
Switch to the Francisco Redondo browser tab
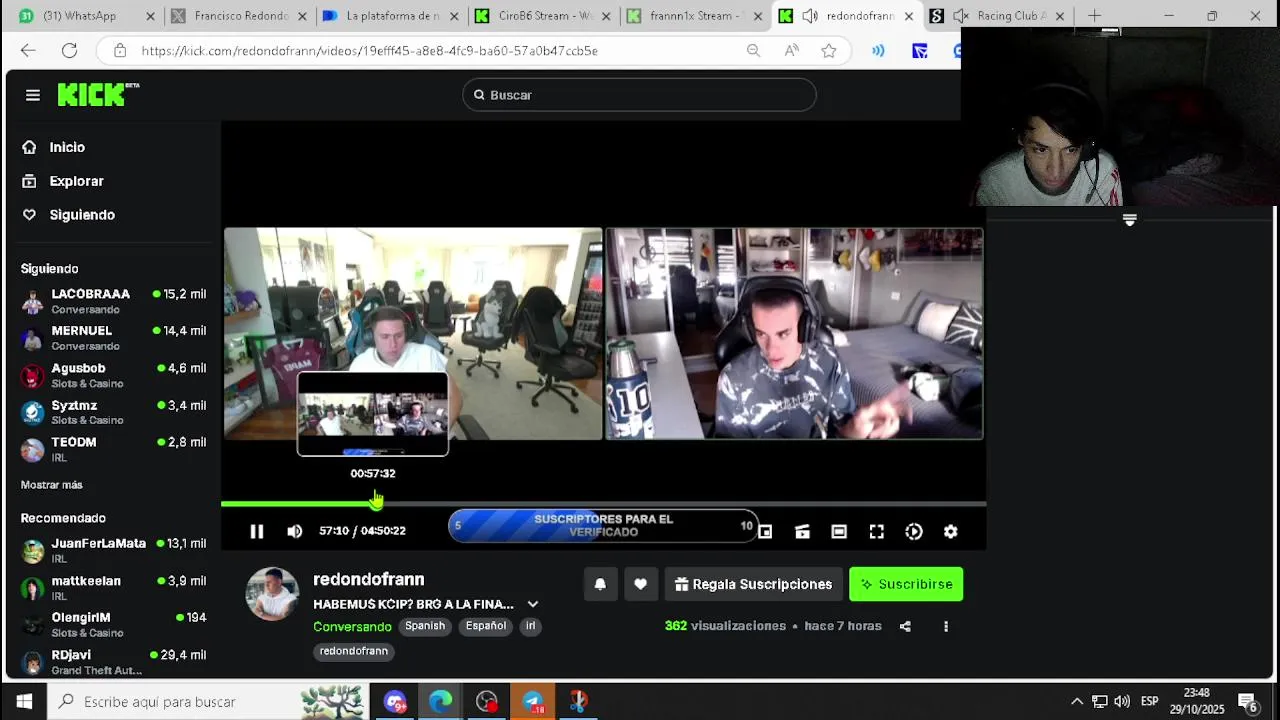coord(239,16)
